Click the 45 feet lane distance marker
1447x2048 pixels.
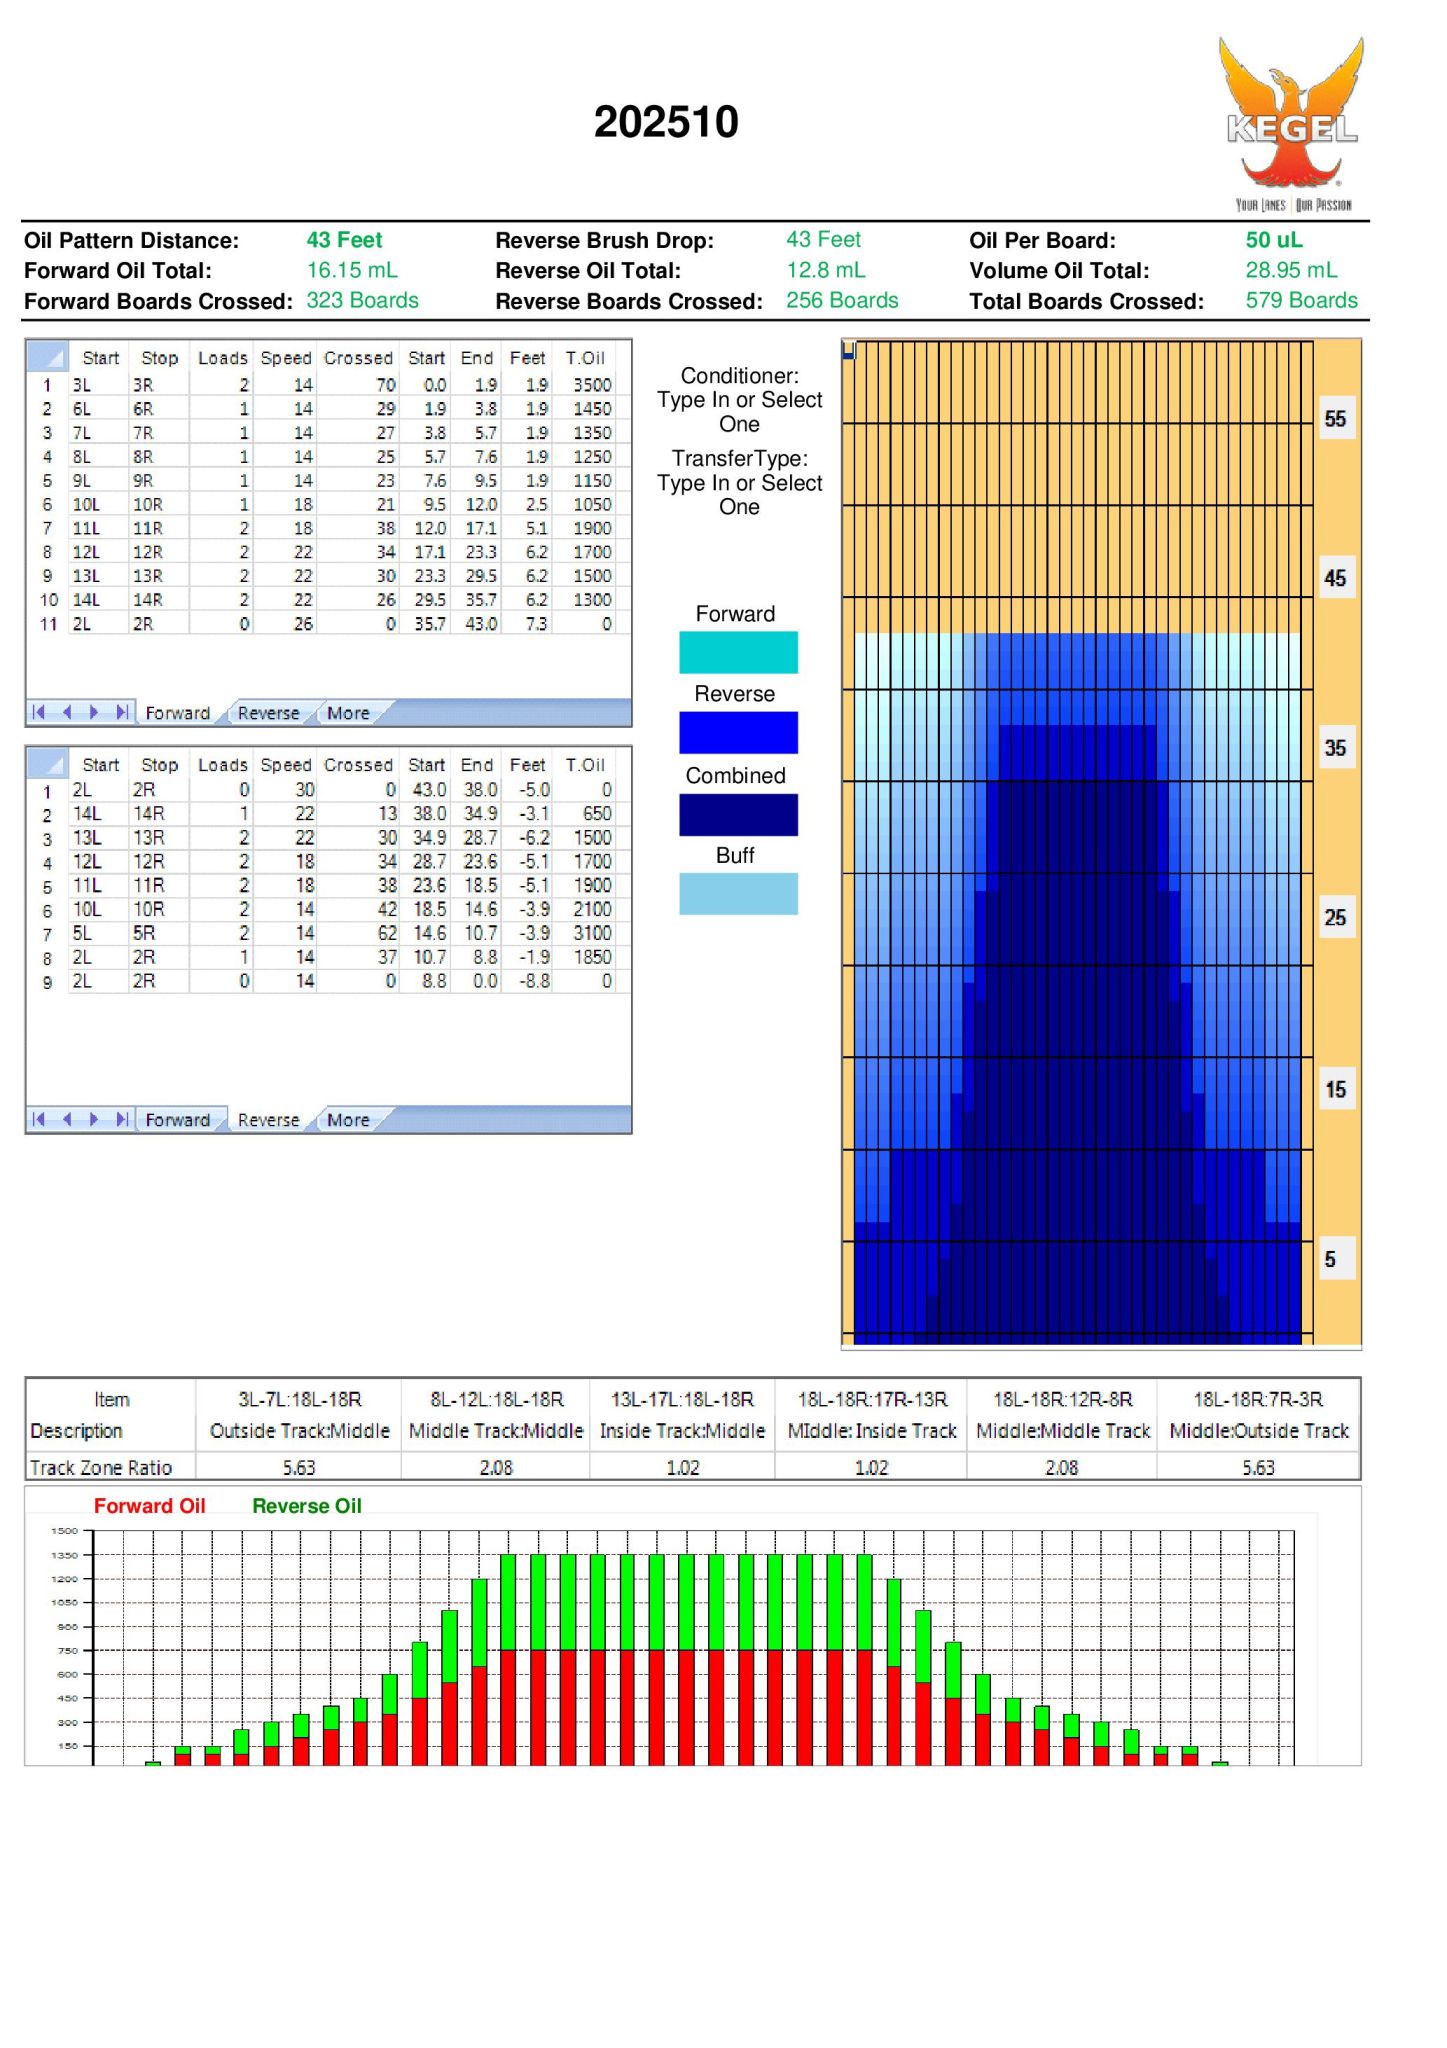click(x=1335, y=578)
